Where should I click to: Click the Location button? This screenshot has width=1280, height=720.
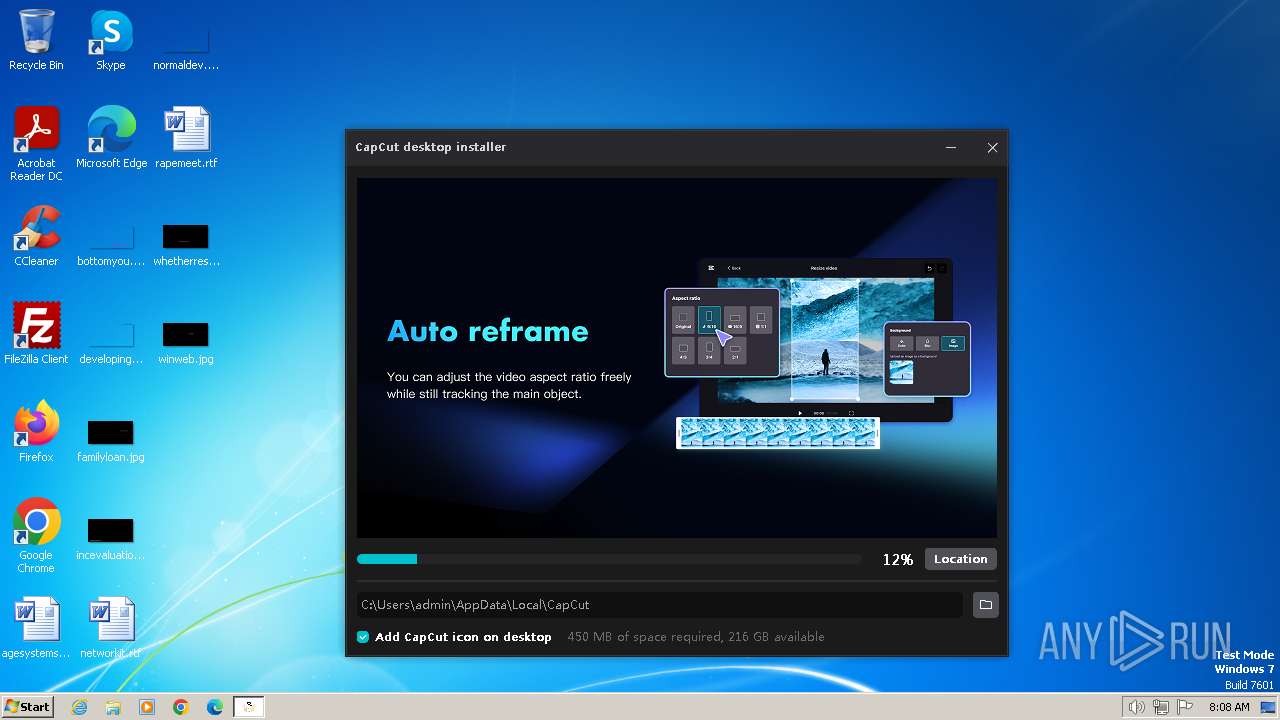tap(960, 559)
